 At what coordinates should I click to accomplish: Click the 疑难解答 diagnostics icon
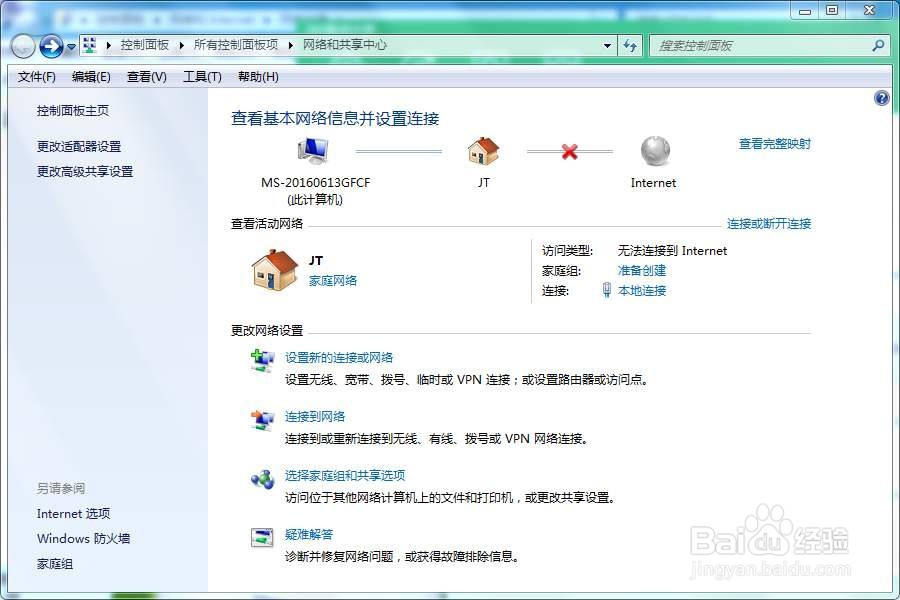point(261,538)
